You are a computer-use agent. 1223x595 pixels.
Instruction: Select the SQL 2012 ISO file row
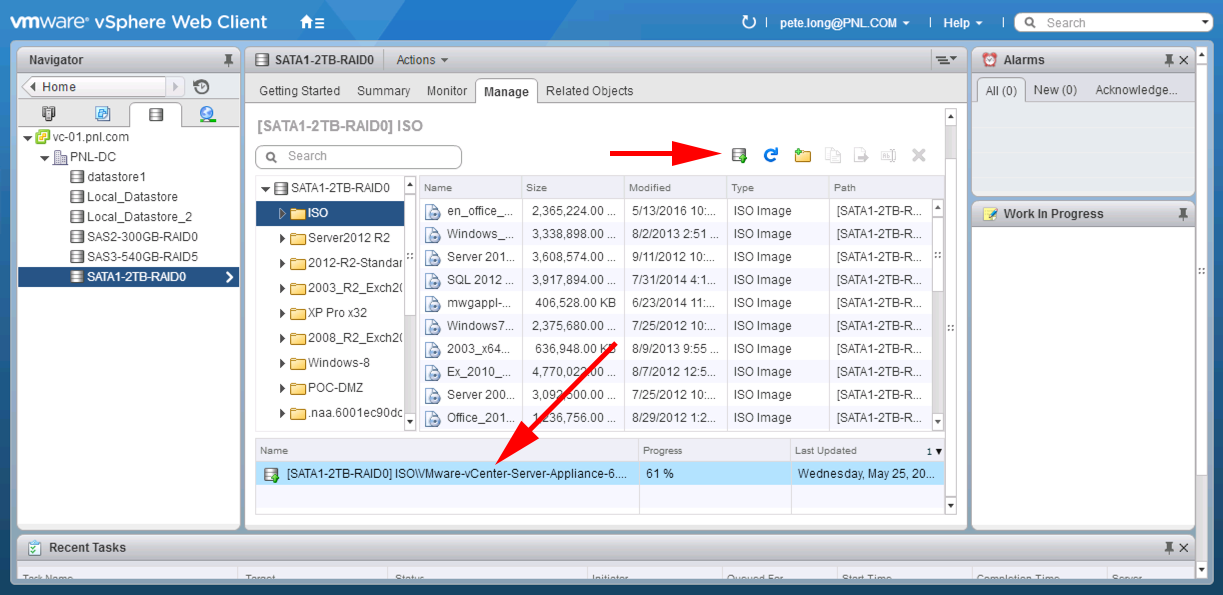click(x=675, y=280)
